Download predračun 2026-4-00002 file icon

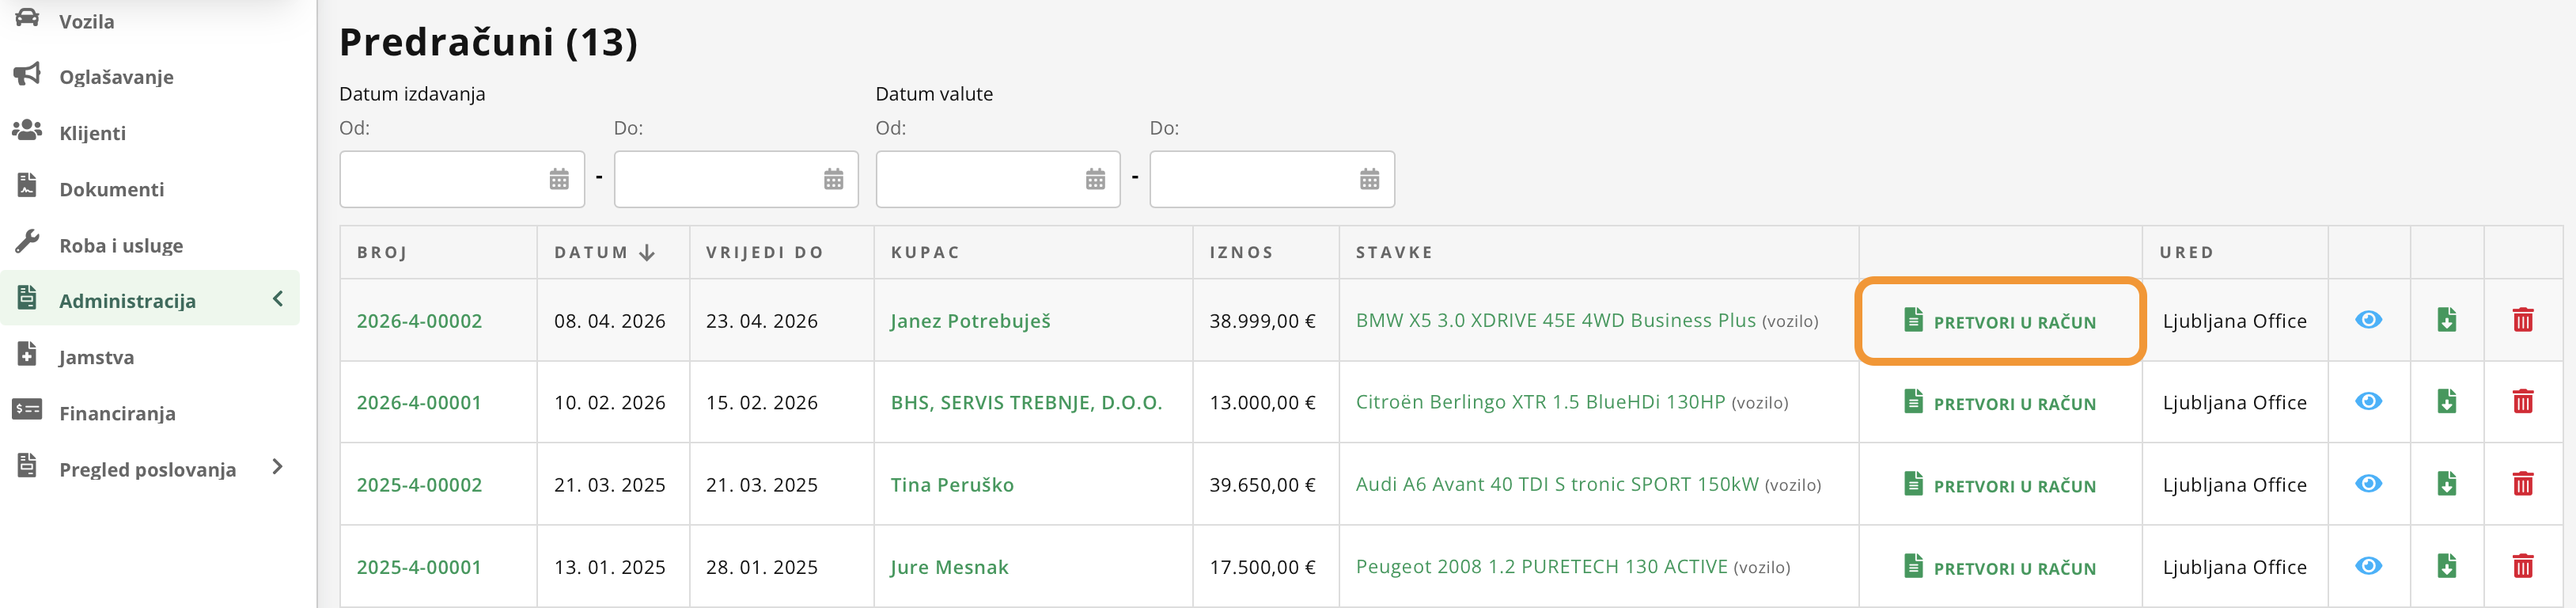2446,320
